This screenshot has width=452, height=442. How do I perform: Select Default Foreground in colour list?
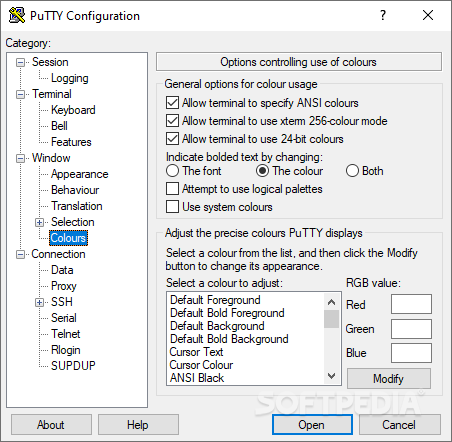coord(245,300)
